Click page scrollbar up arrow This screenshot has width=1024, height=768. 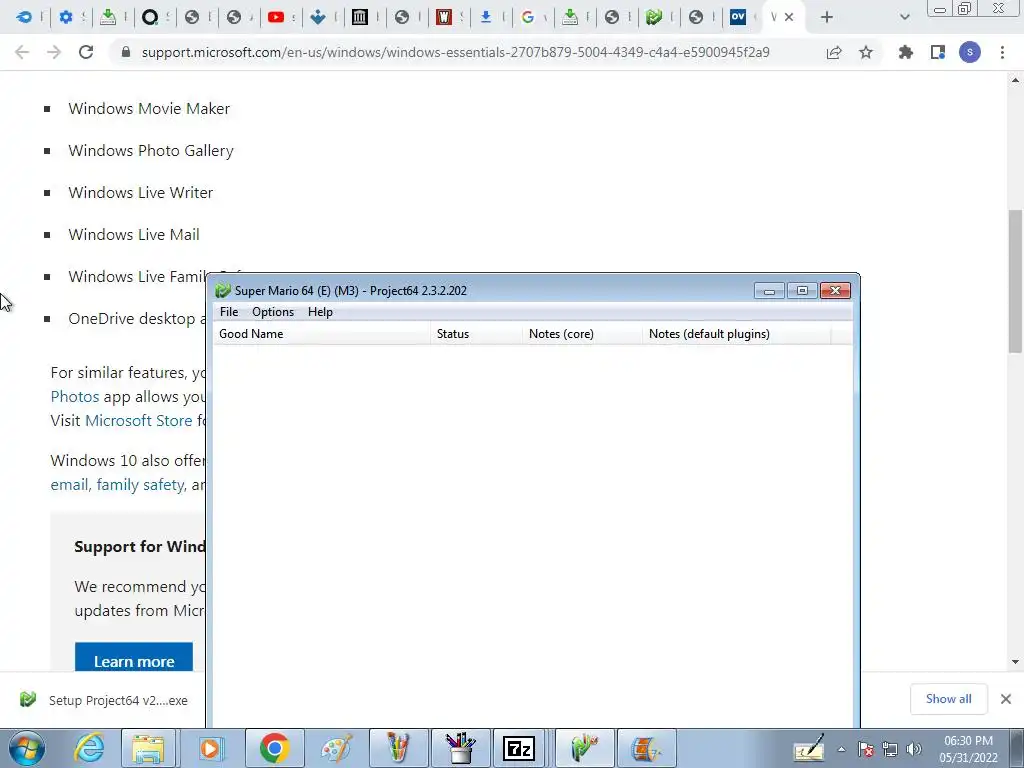[x=1016, y=80]
